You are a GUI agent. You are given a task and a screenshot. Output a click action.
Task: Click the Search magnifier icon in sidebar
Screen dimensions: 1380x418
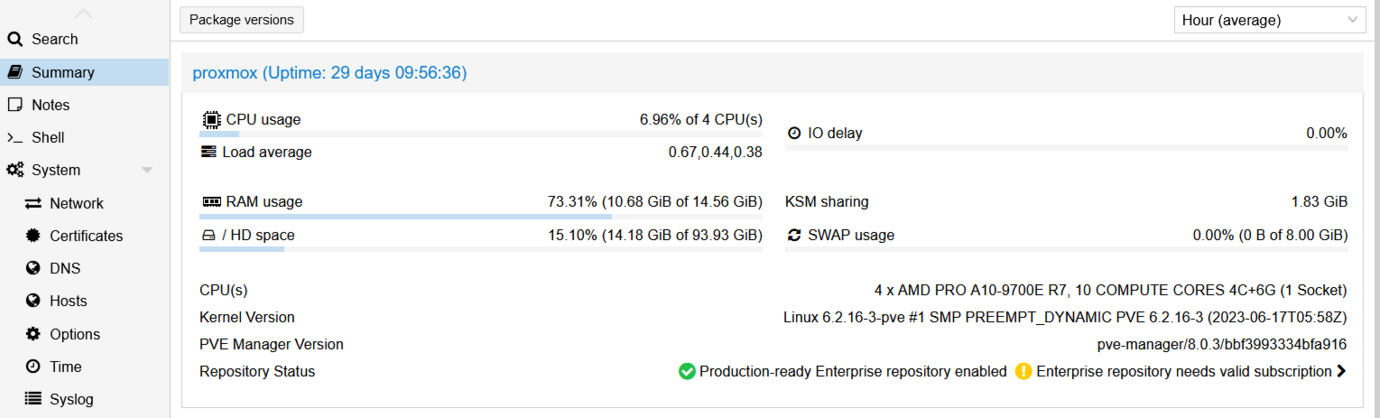(15, 39)
